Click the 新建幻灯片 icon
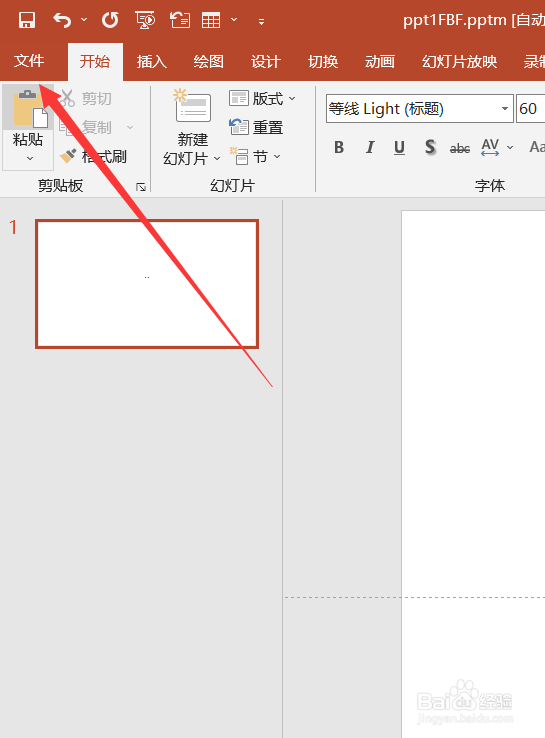Viewport: 545px width, 738px height. tap(192, 106)
